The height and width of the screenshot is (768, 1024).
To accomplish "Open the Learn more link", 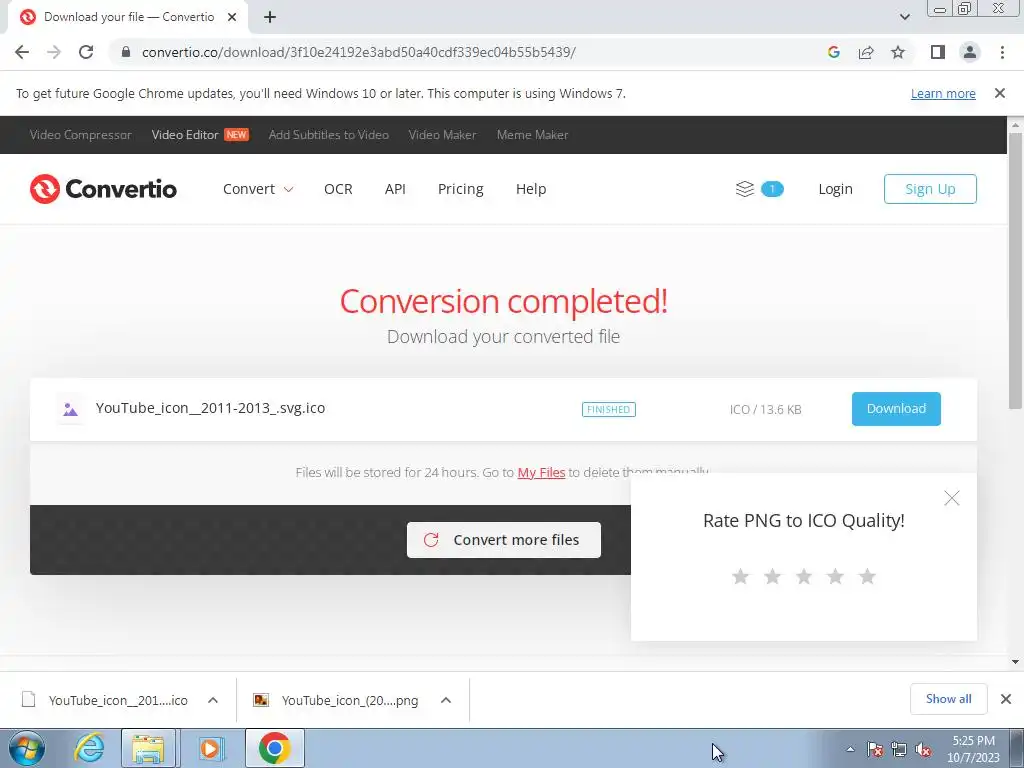I will coord(943,93).
